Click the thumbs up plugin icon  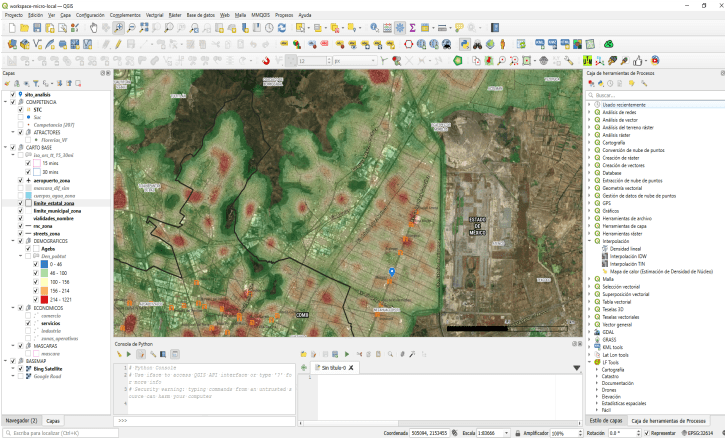pyautogui.click(x=638, y=61)
